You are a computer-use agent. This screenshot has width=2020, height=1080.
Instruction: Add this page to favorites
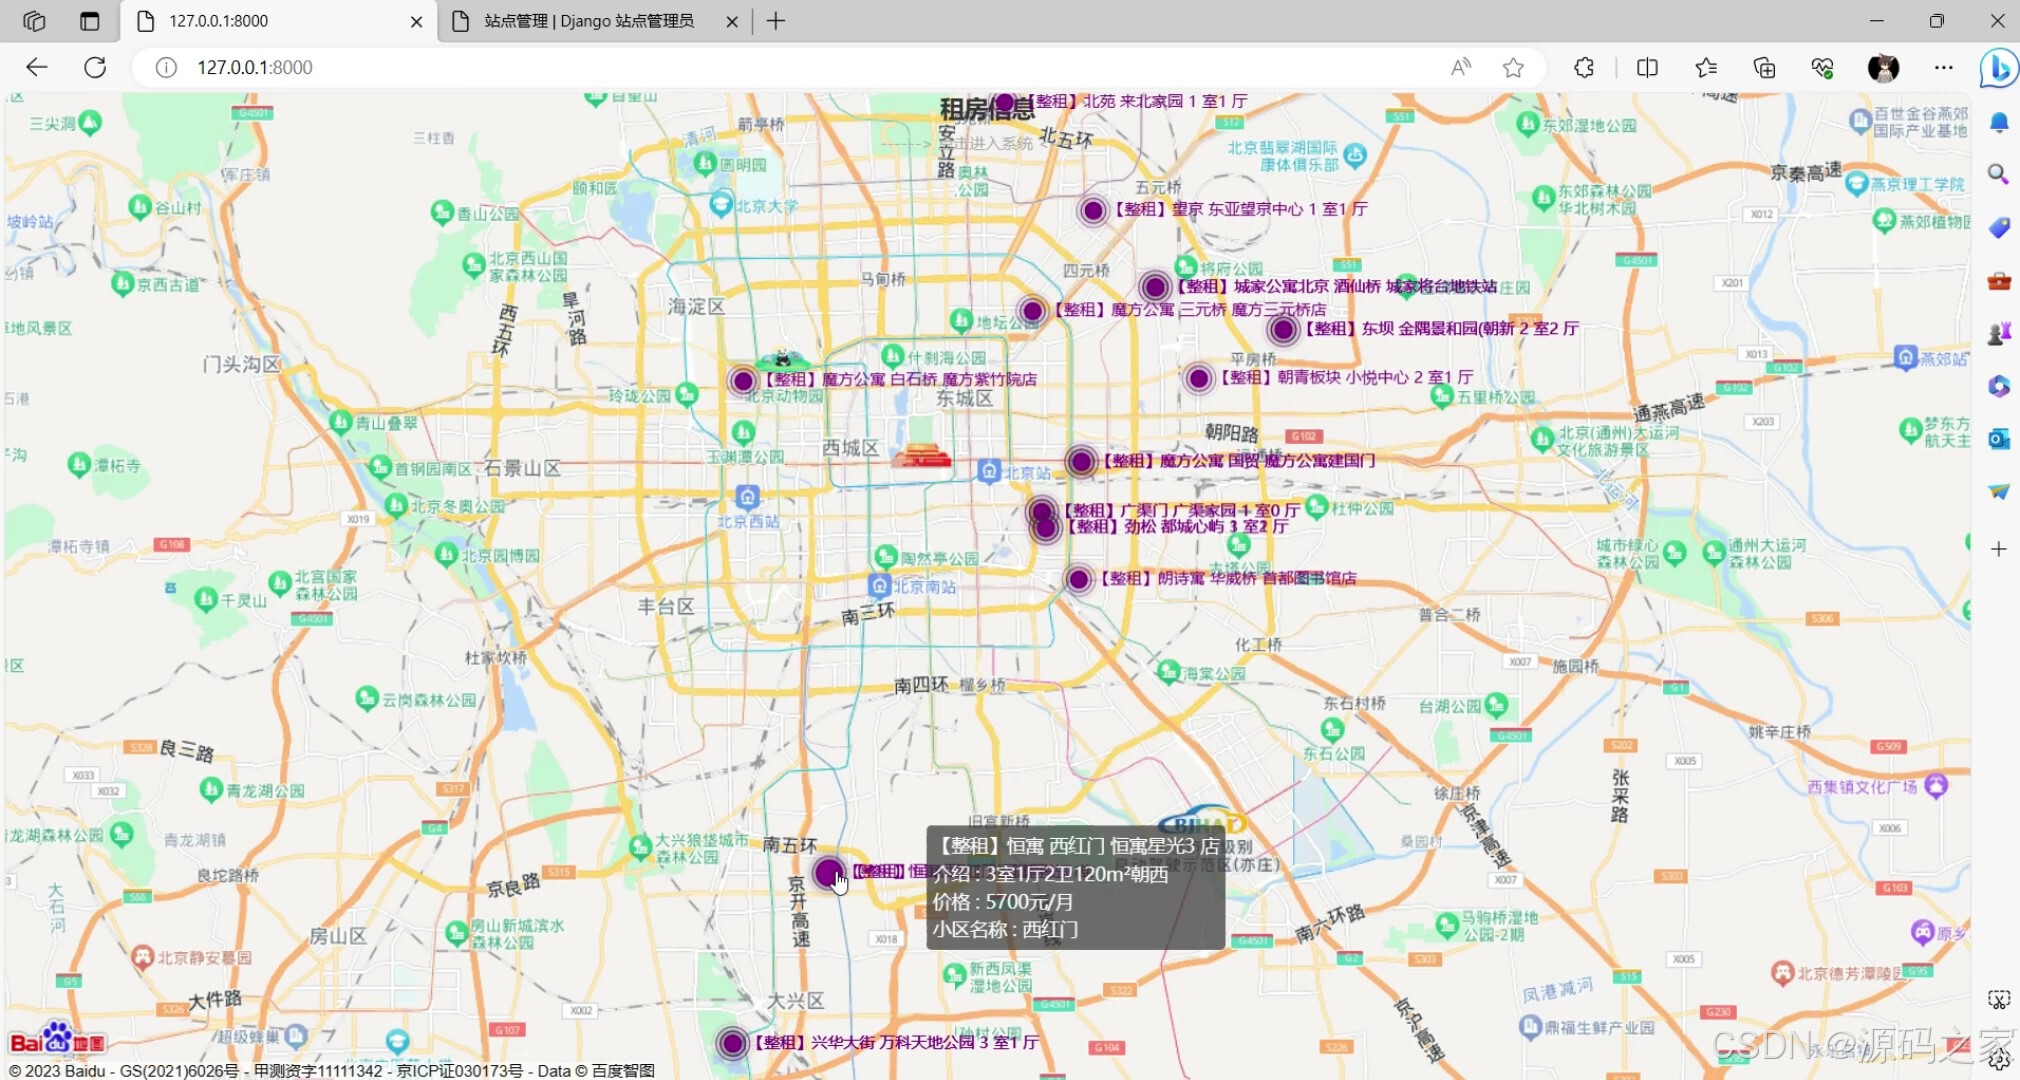click(1513, 67)
